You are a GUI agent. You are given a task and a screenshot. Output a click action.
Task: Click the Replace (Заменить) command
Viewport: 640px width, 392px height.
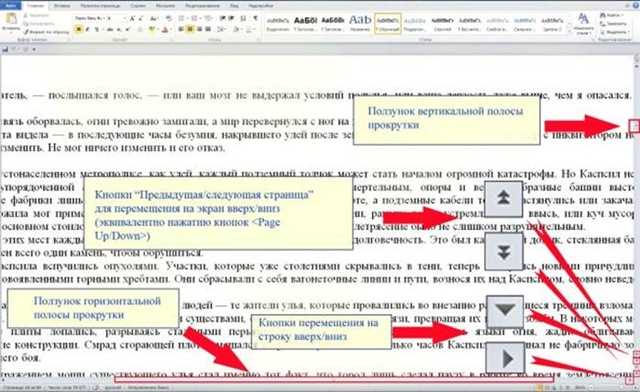point(613,24)
